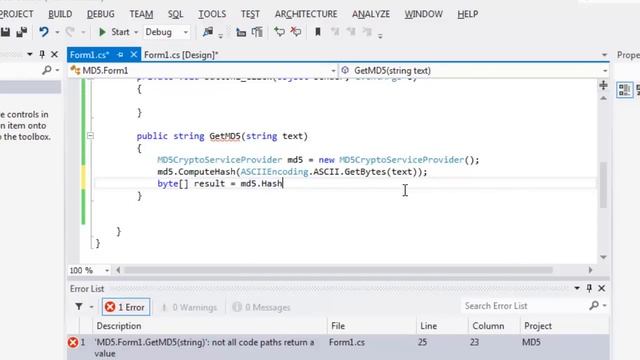Click the horizontal scrollbar thumb
Screen dimensions: 640x360
pos(338,270)
